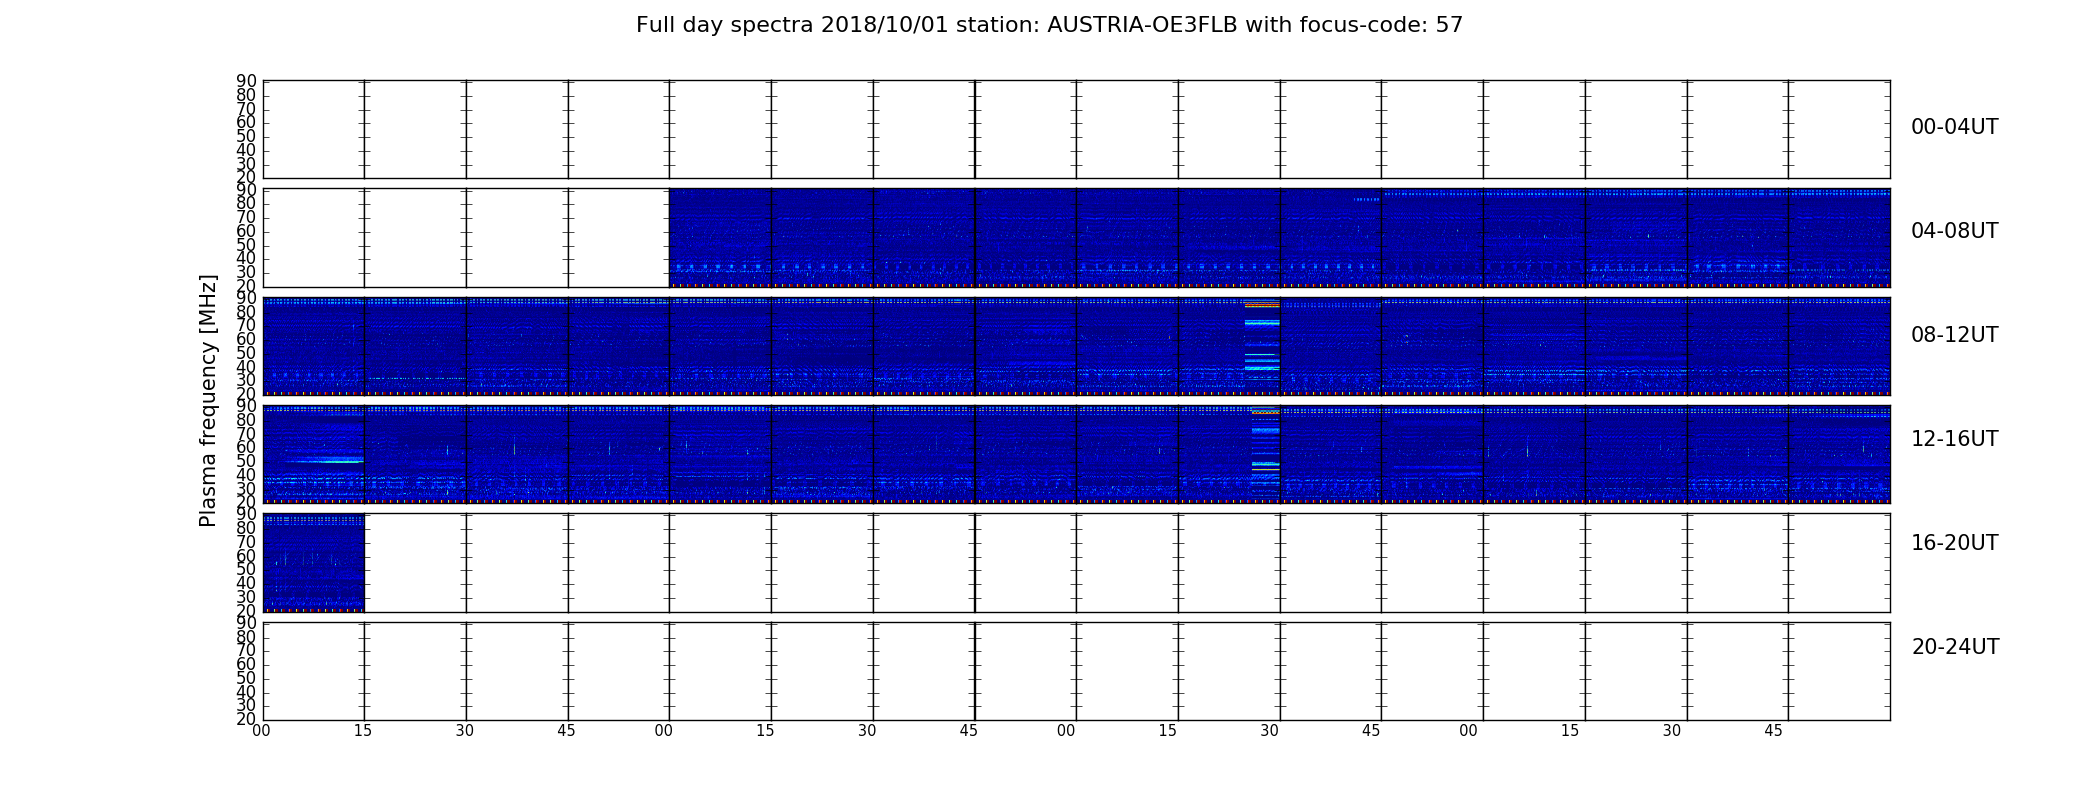2100x800 pixels.
Task: Click the empty 00-04UT spectrum panel
Action: (x=1076, y=129)
